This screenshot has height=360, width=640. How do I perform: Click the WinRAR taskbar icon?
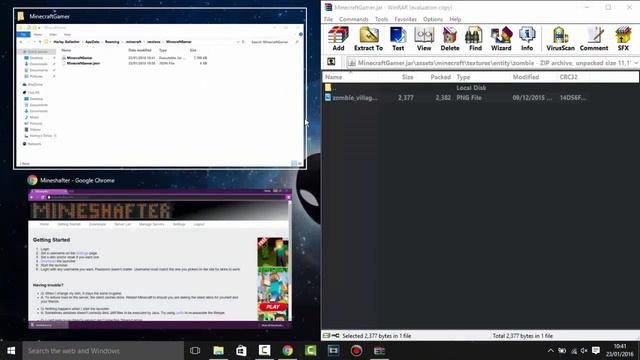pyautogui.click(x=379, y=351)
